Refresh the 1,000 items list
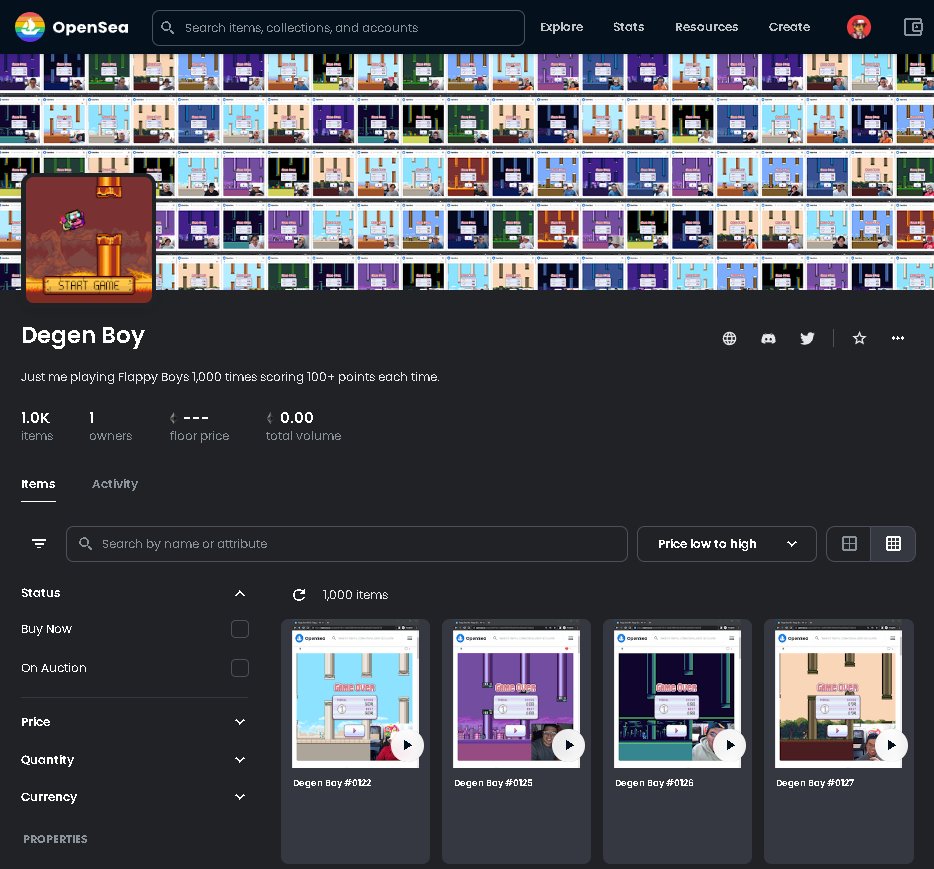This screenshot has height=869, width=934. point(299,594)
